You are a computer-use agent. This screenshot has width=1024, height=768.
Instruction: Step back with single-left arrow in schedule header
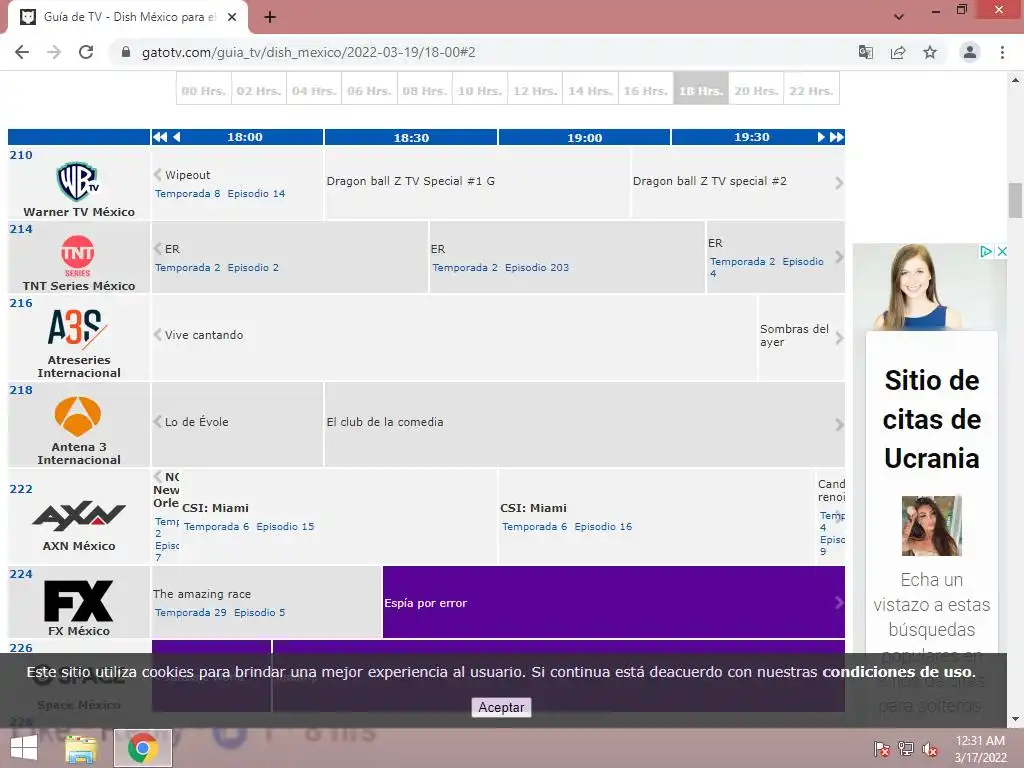pos(176,137)
